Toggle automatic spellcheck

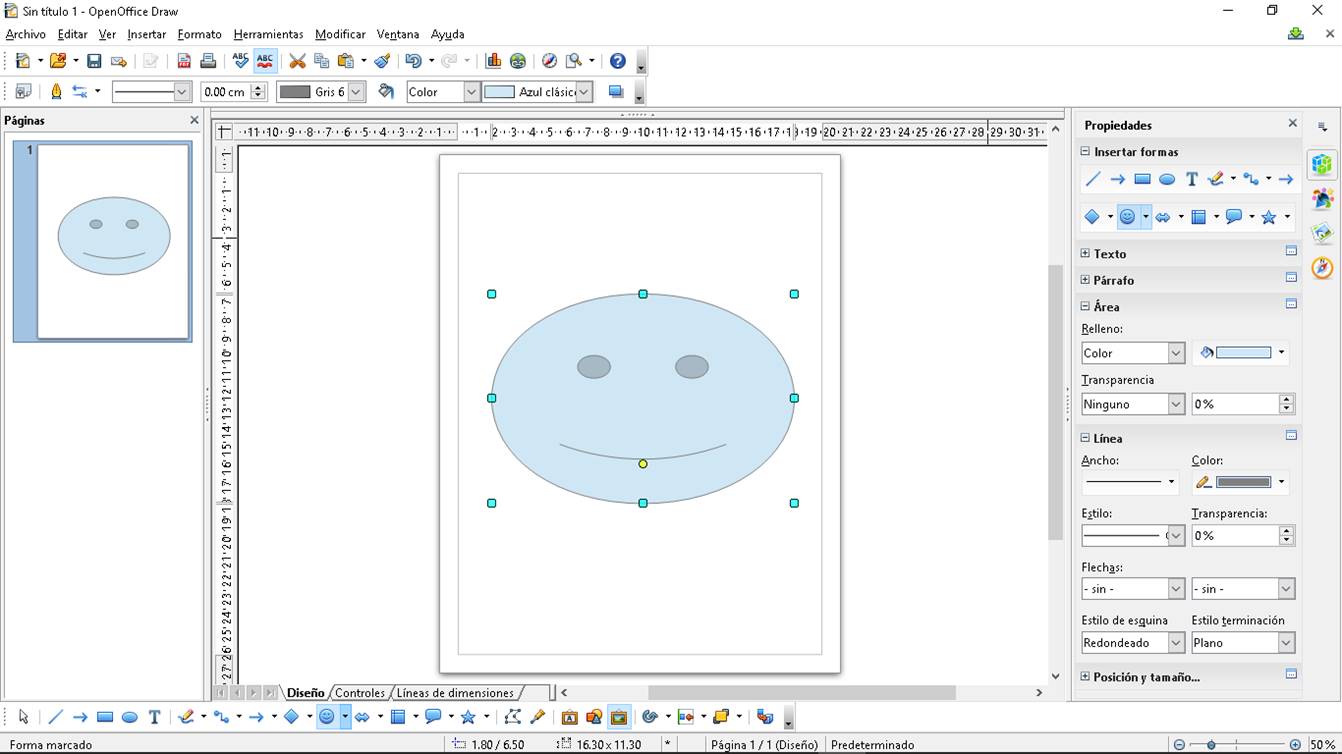(263, 60)
